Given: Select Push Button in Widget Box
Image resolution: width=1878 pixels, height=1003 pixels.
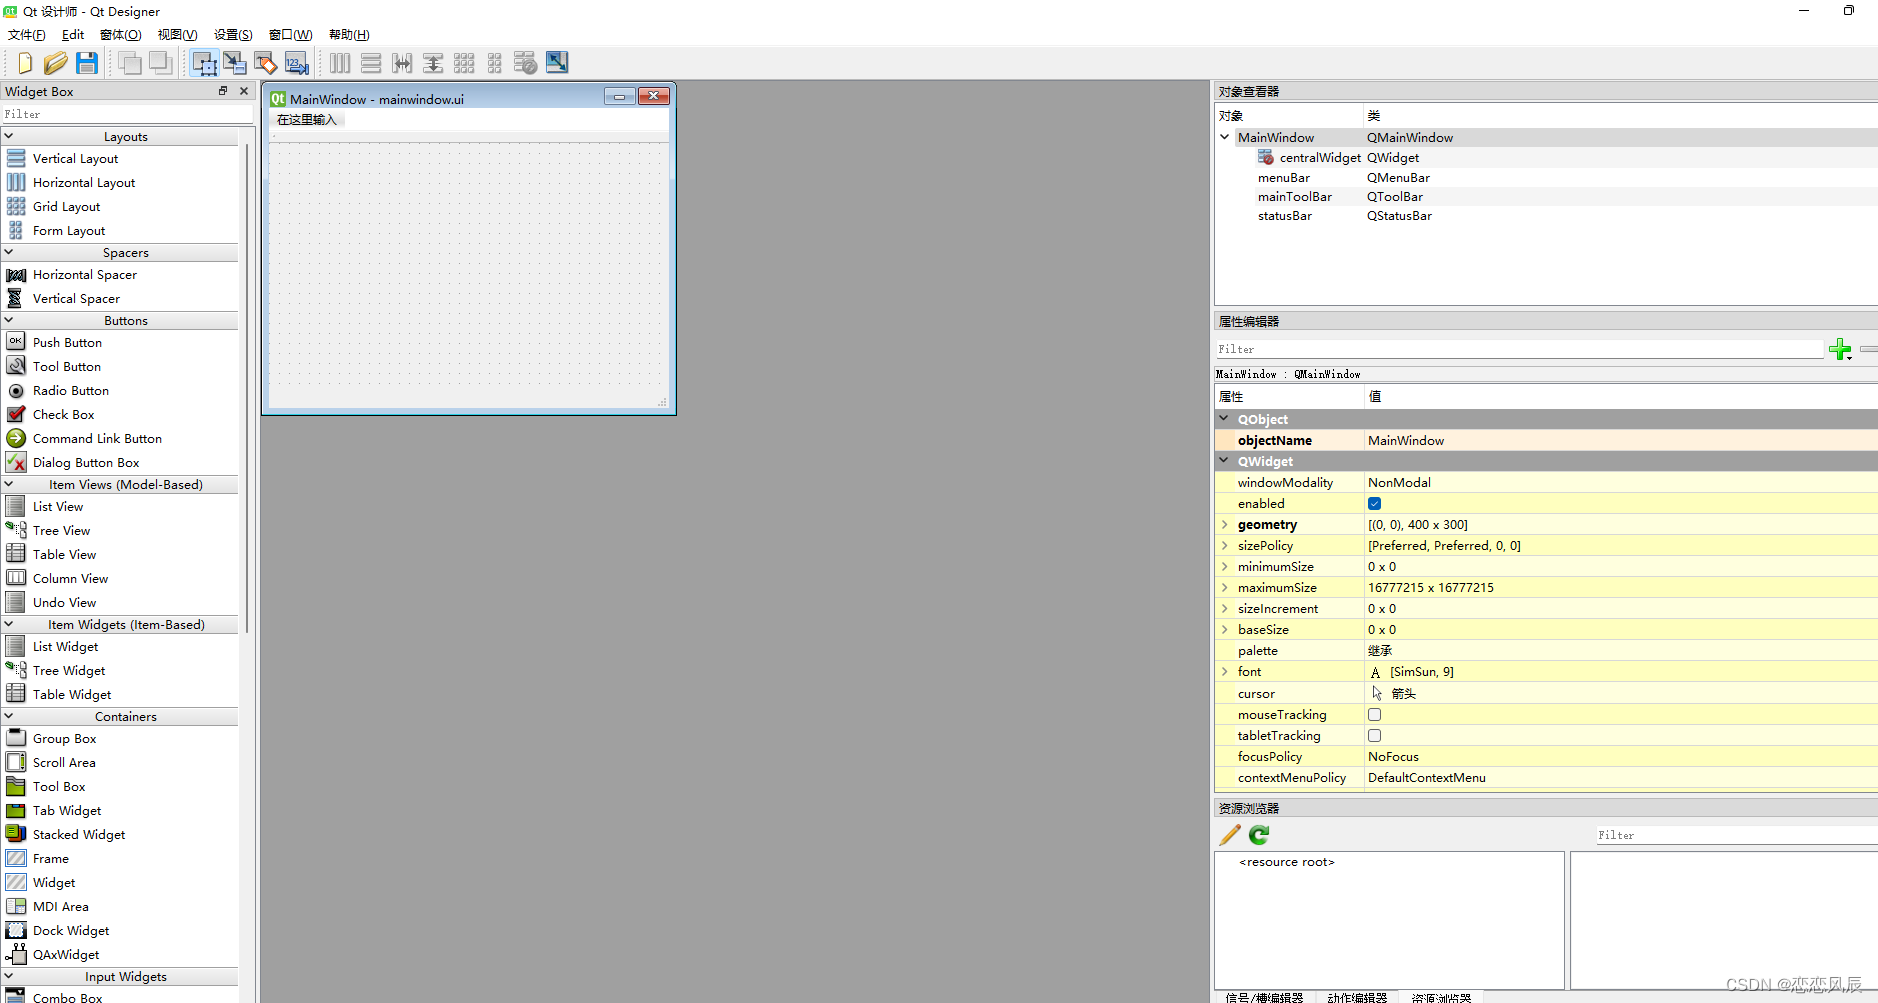Looking at the screenshot, I should (x=67, y=342).
